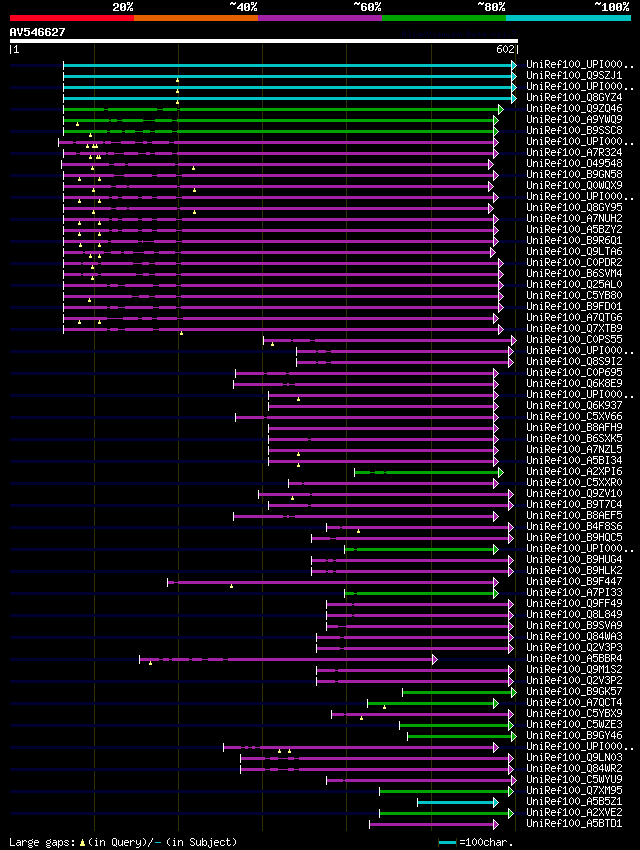Select the UniRef100_A2XVE2 hit label

coord(574,813)
